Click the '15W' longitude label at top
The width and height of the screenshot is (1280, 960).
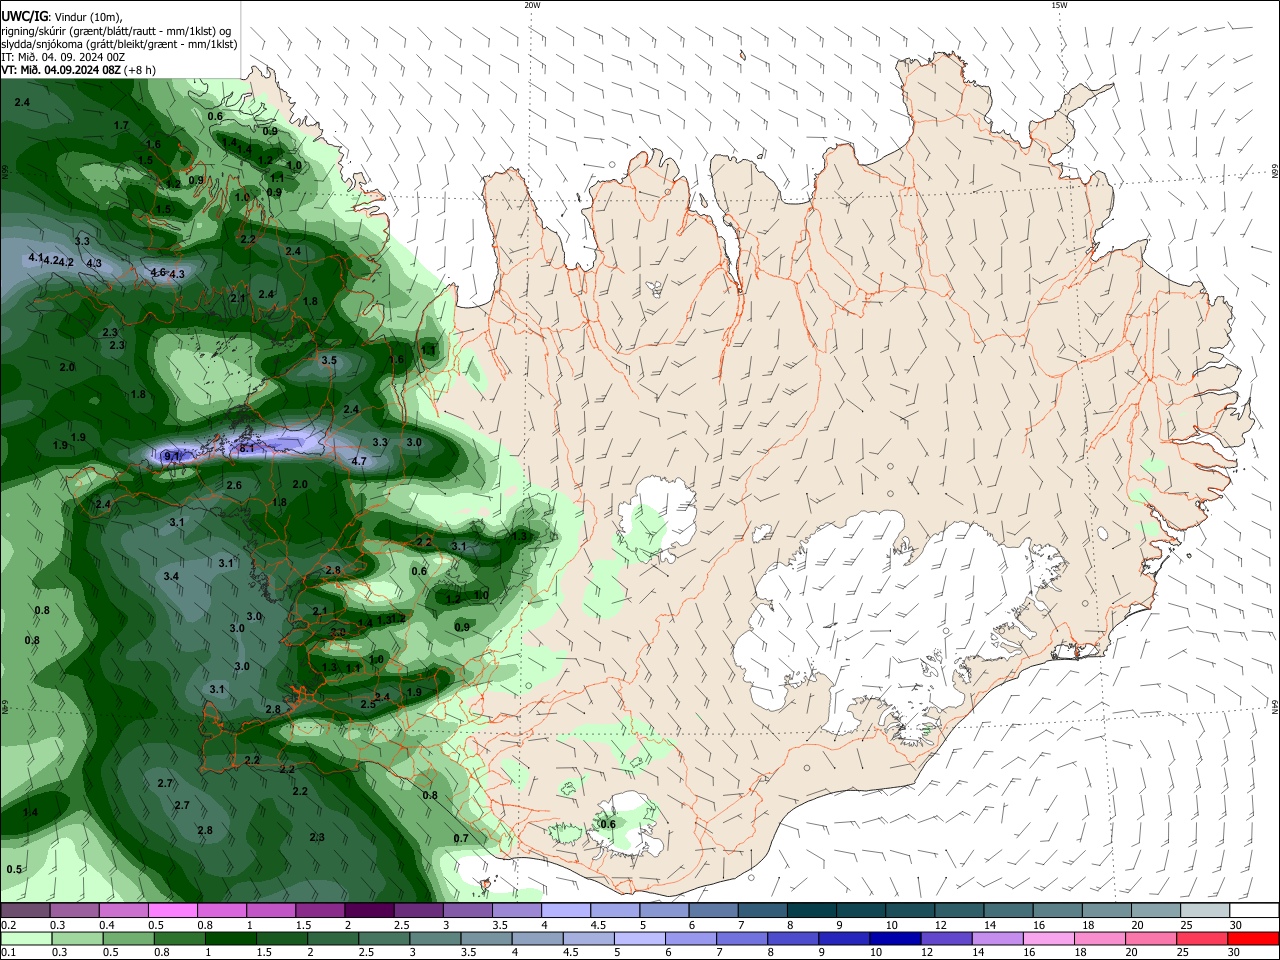click(1058, 5)
